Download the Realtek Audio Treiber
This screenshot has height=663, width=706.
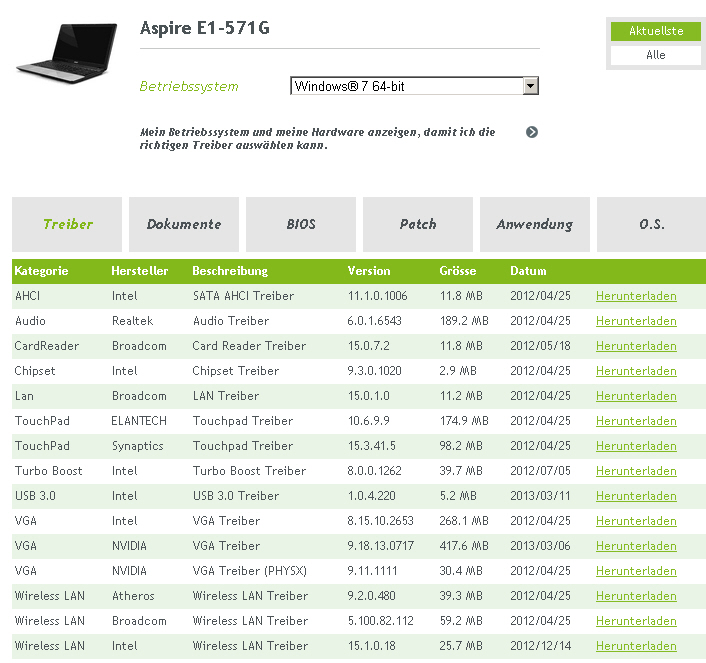[636, 321]
